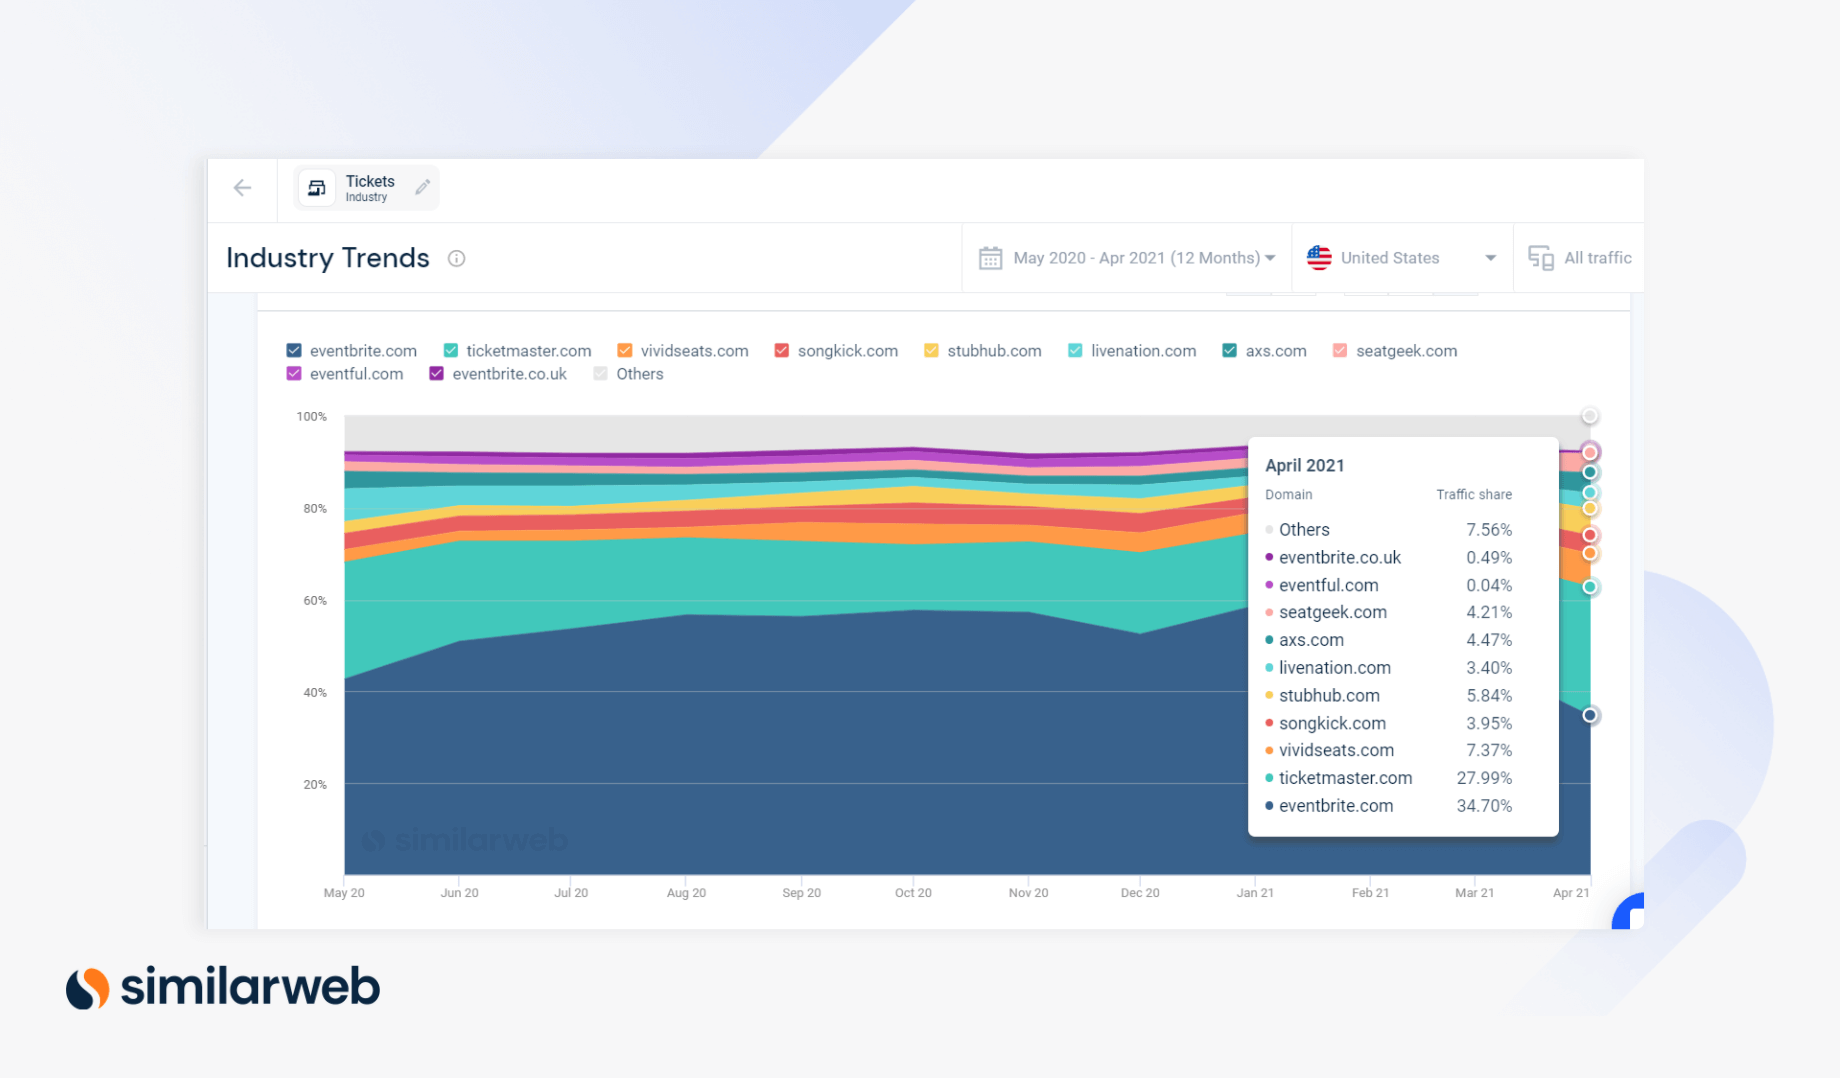This screenshot has height=1080, width=1840.
Task: Click the axs.com dark teal data point
Action: tap(1590, 472)
